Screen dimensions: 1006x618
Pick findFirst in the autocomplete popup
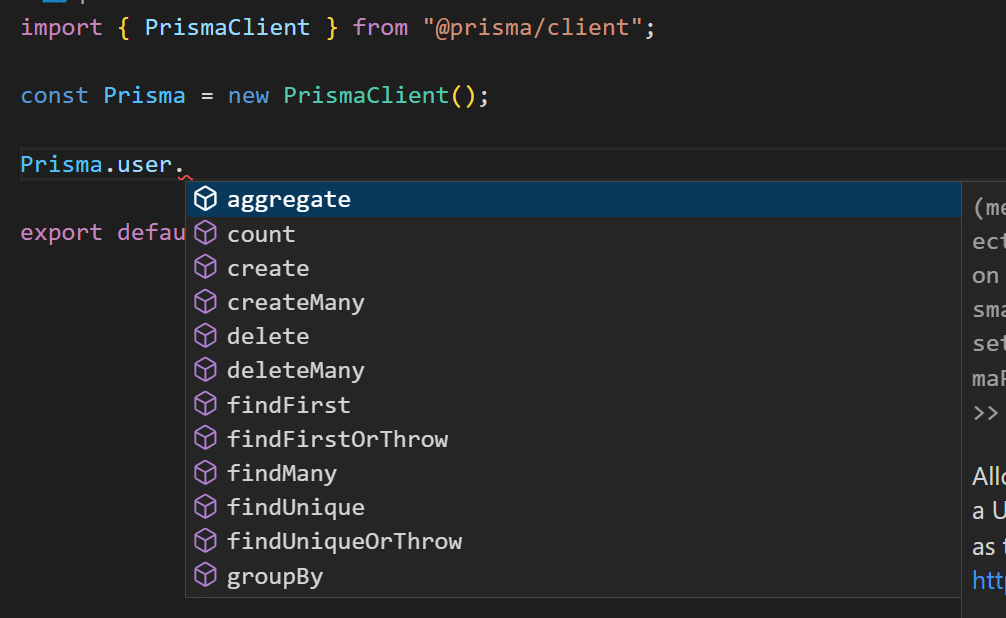(x=574, y=404)
